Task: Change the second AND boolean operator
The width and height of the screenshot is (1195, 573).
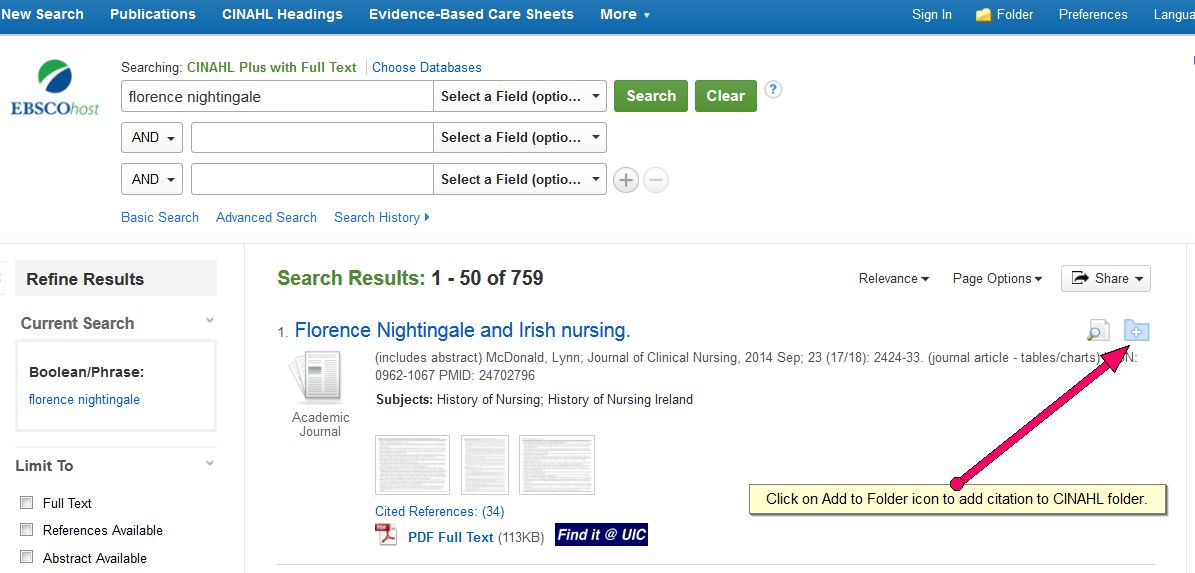Action: pos(152,179)
